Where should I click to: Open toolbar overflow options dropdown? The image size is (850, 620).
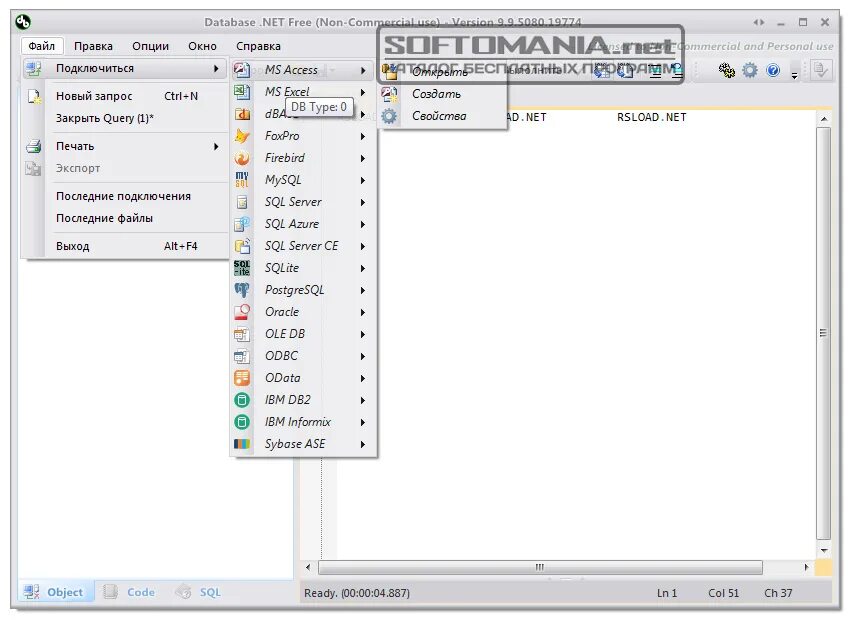[794, 75]
